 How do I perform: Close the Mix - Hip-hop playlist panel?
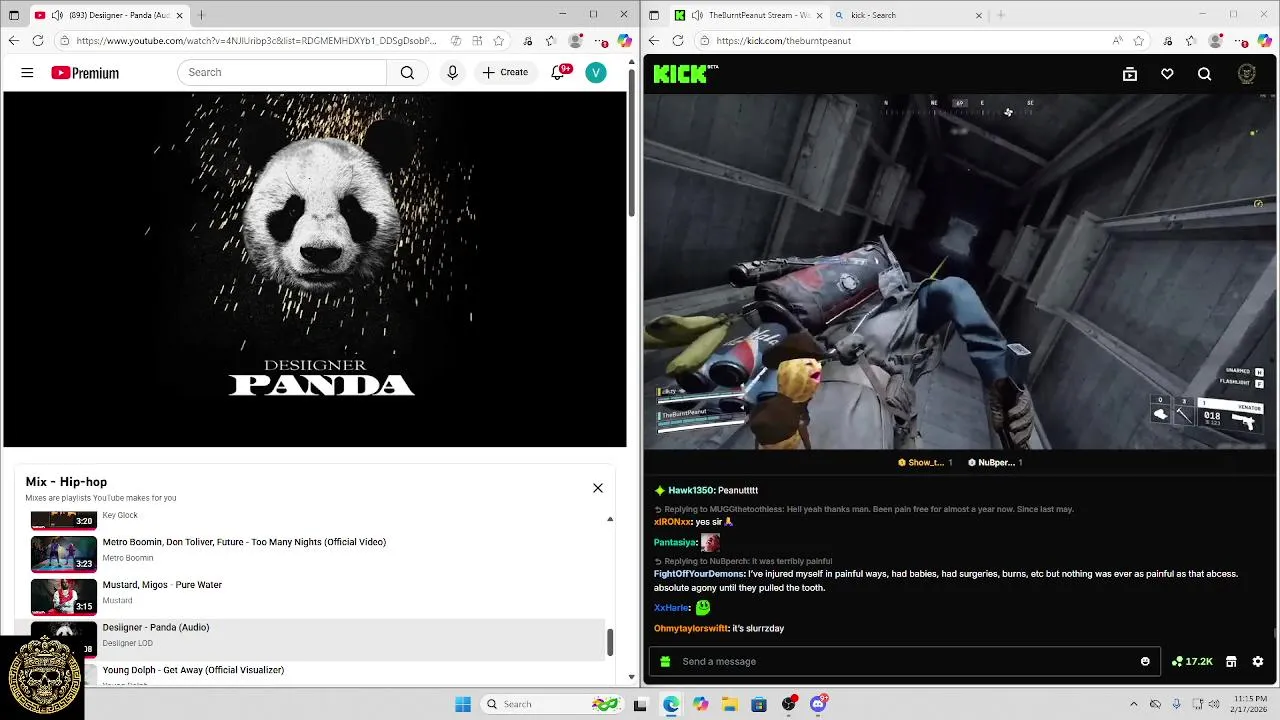pyautogui.click(x=598, y=488)
